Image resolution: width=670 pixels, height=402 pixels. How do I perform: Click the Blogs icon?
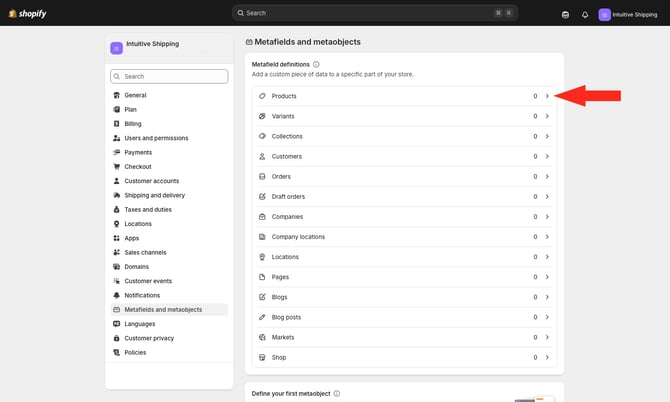[x=262, y=297]
